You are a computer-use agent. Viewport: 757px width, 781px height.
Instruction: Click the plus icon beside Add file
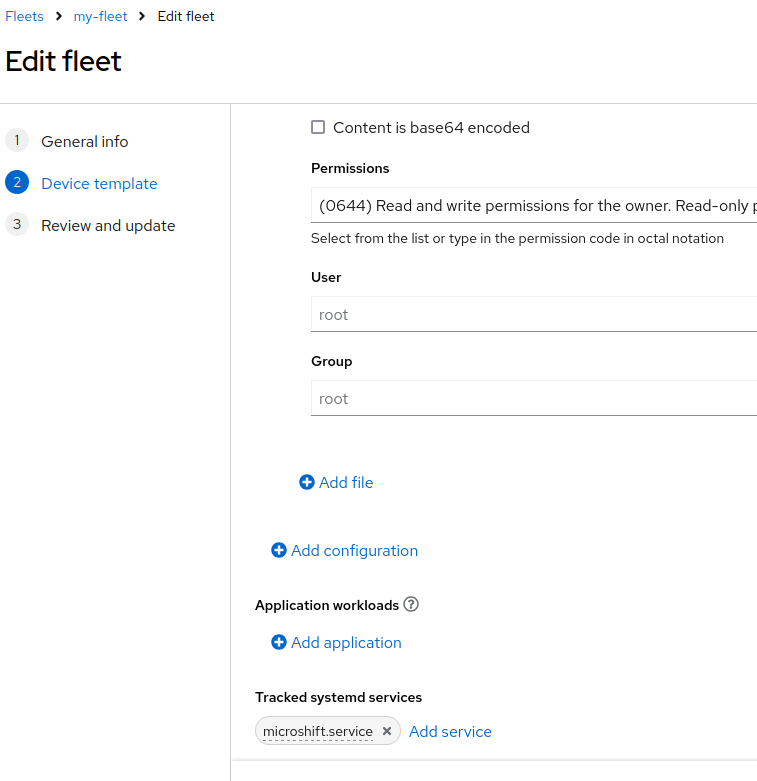pyautogui.click(x=307, y=482)
